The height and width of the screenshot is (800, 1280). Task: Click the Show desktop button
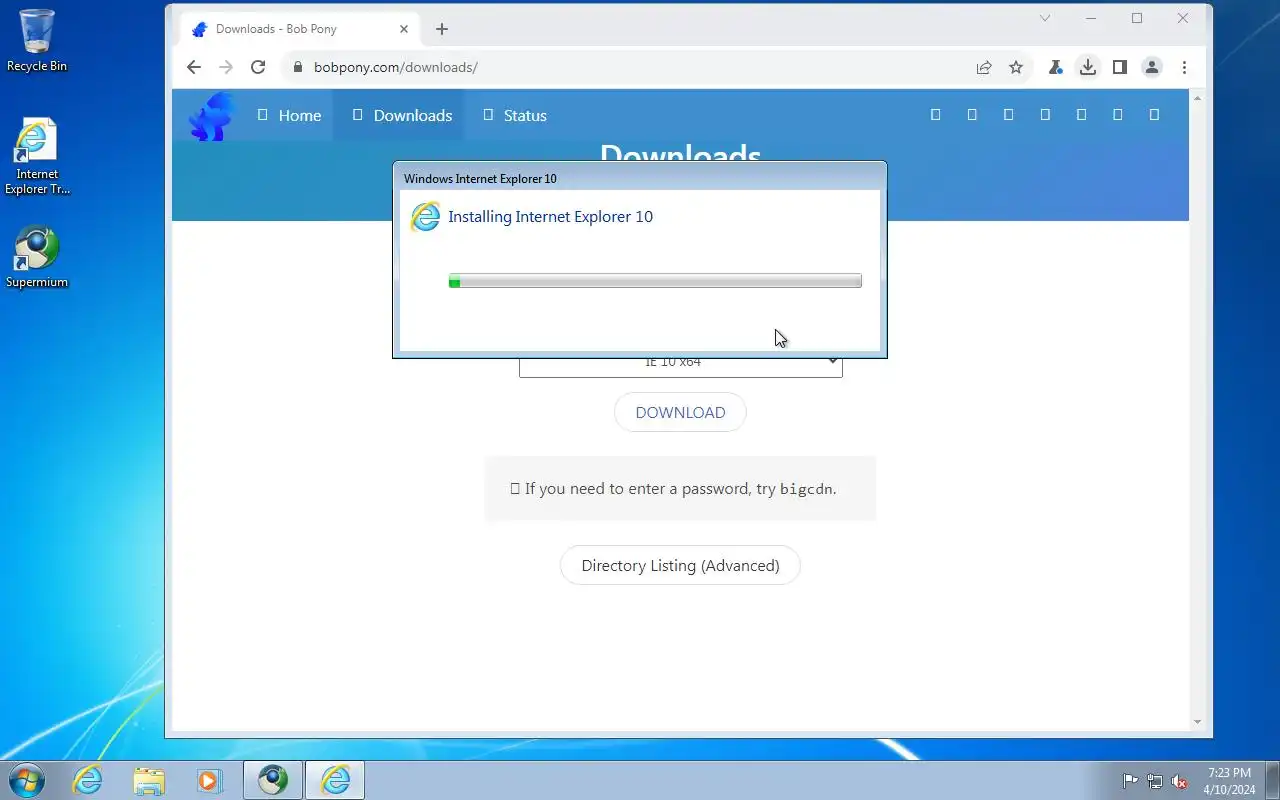(x=1273, y=780)
